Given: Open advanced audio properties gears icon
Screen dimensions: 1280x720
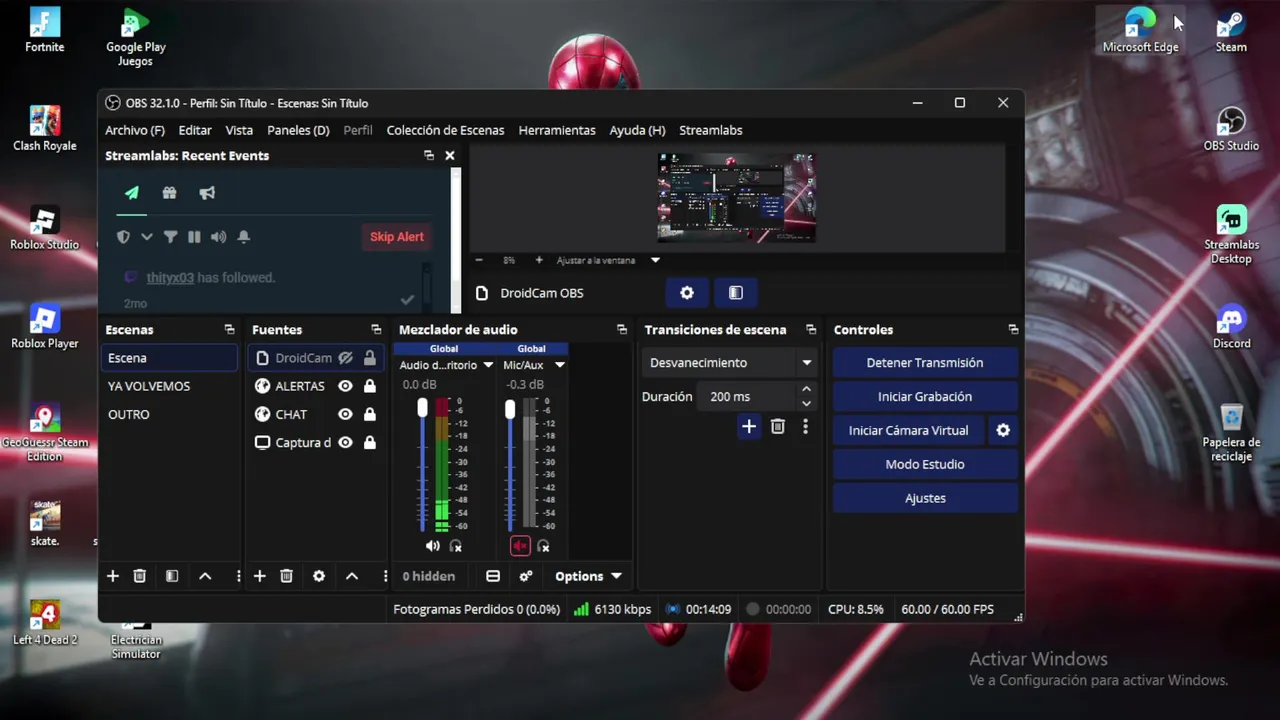Looking at the screenshot, I should 526,576.
